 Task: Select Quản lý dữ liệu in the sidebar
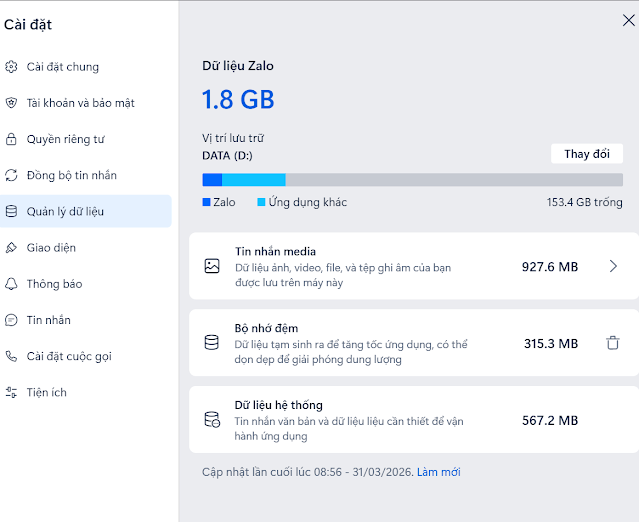[86, 211]
